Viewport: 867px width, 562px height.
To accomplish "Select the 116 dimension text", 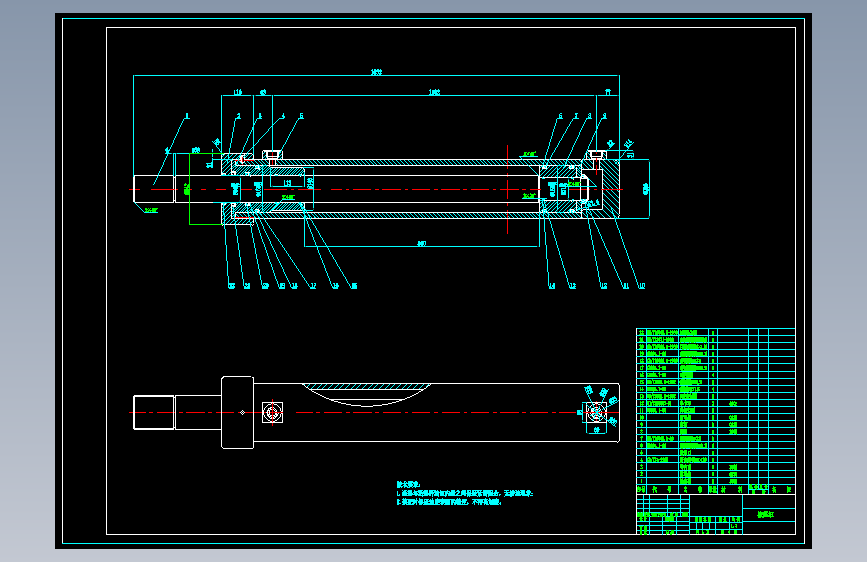I will tap(238, 92).
